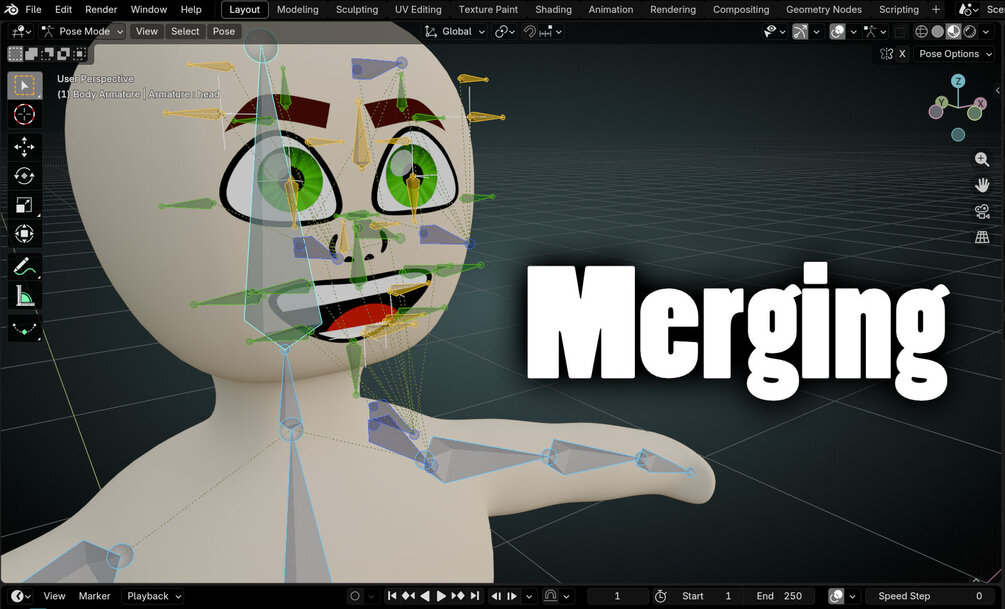Pick the Measure tool

pos(25,296)
